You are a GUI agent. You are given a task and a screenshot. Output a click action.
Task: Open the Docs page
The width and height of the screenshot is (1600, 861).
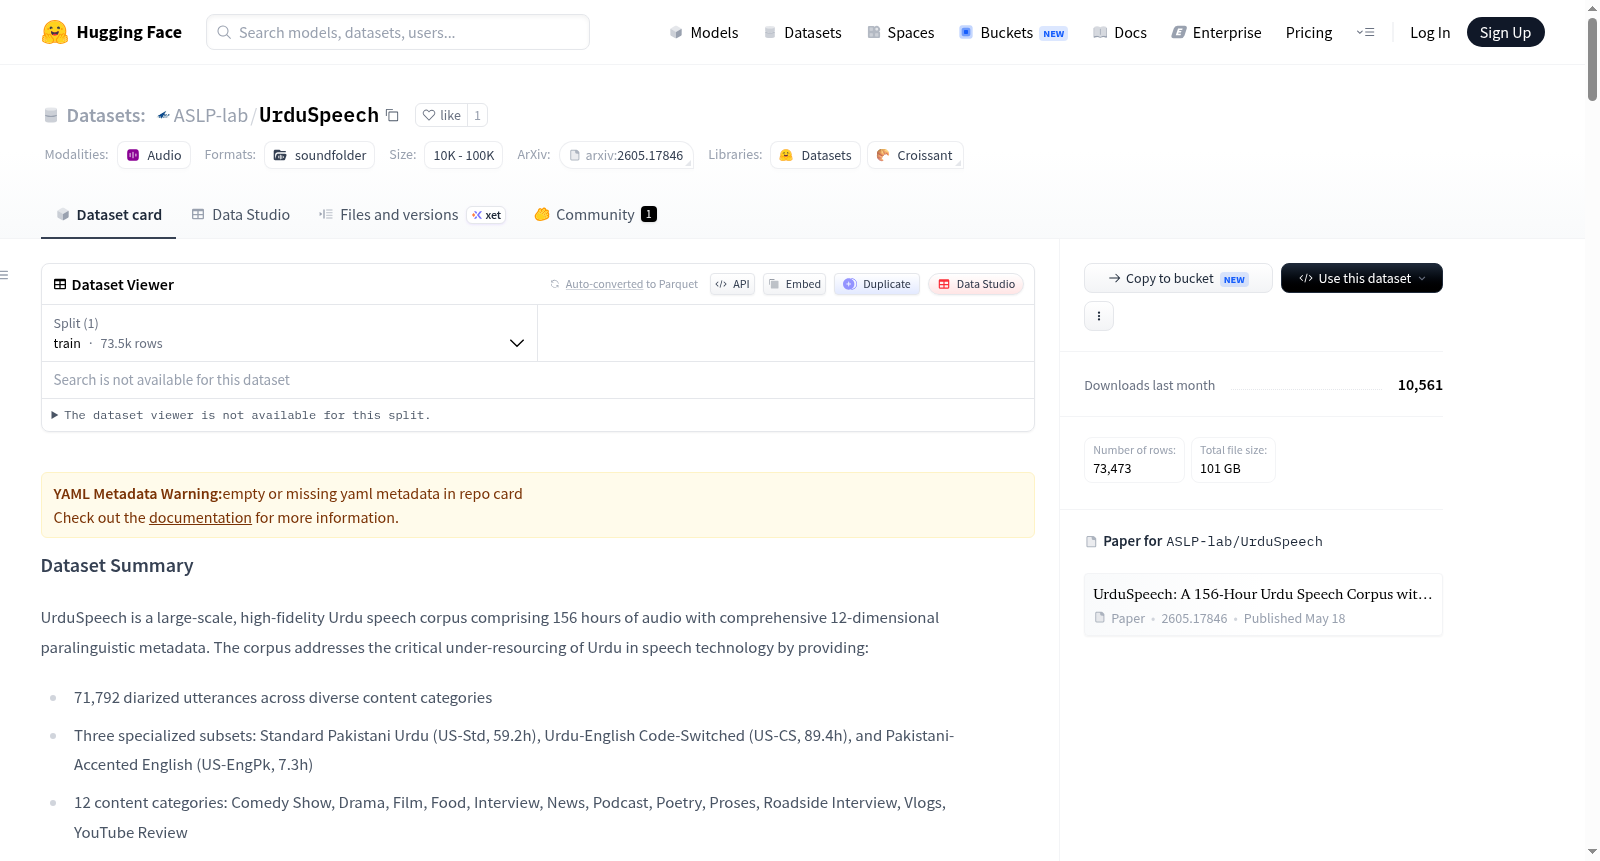[x=1120, y=32]
